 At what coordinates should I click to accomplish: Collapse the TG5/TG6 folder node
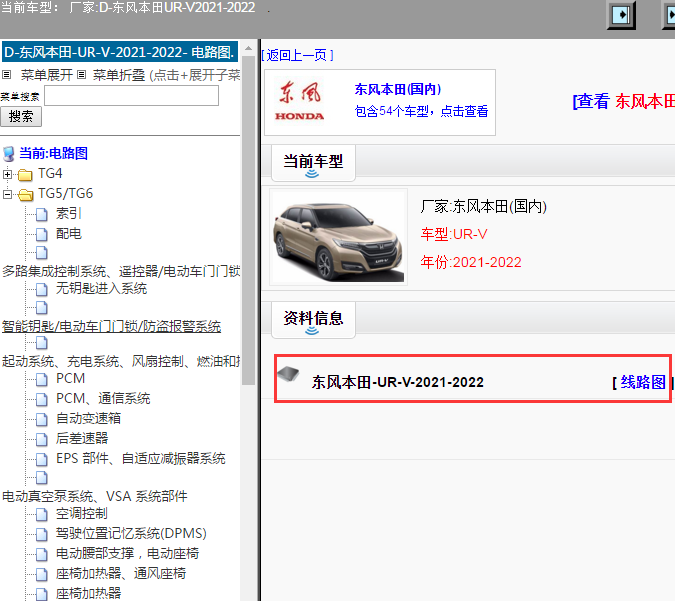[x=7, y=195]
